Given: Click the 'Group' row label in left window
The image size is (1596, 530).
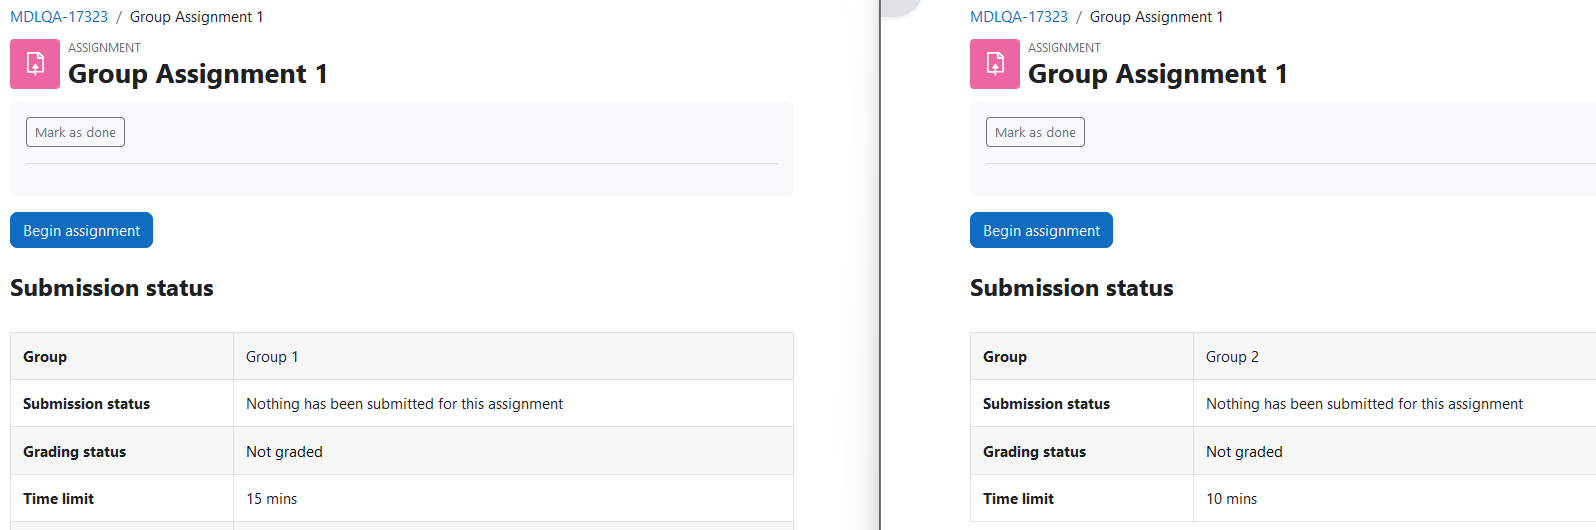Looking at the screenshot, I should (45, 357).
